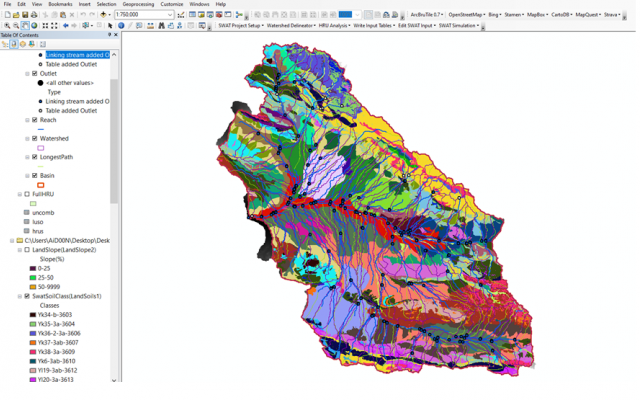
Task: Select the Zoom In tool
Action: pos(7,25)
